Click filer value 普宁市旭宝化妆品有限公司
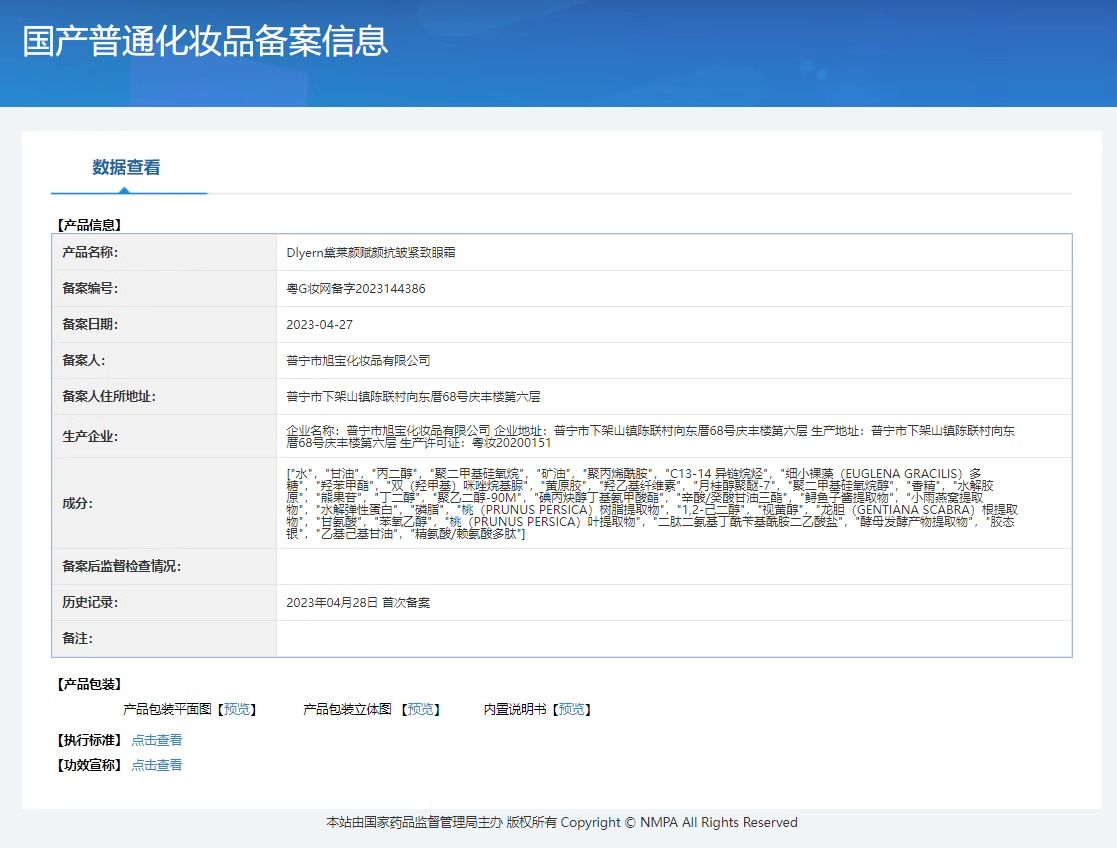This screenshot has height=848, width=1117. (358, 361)
